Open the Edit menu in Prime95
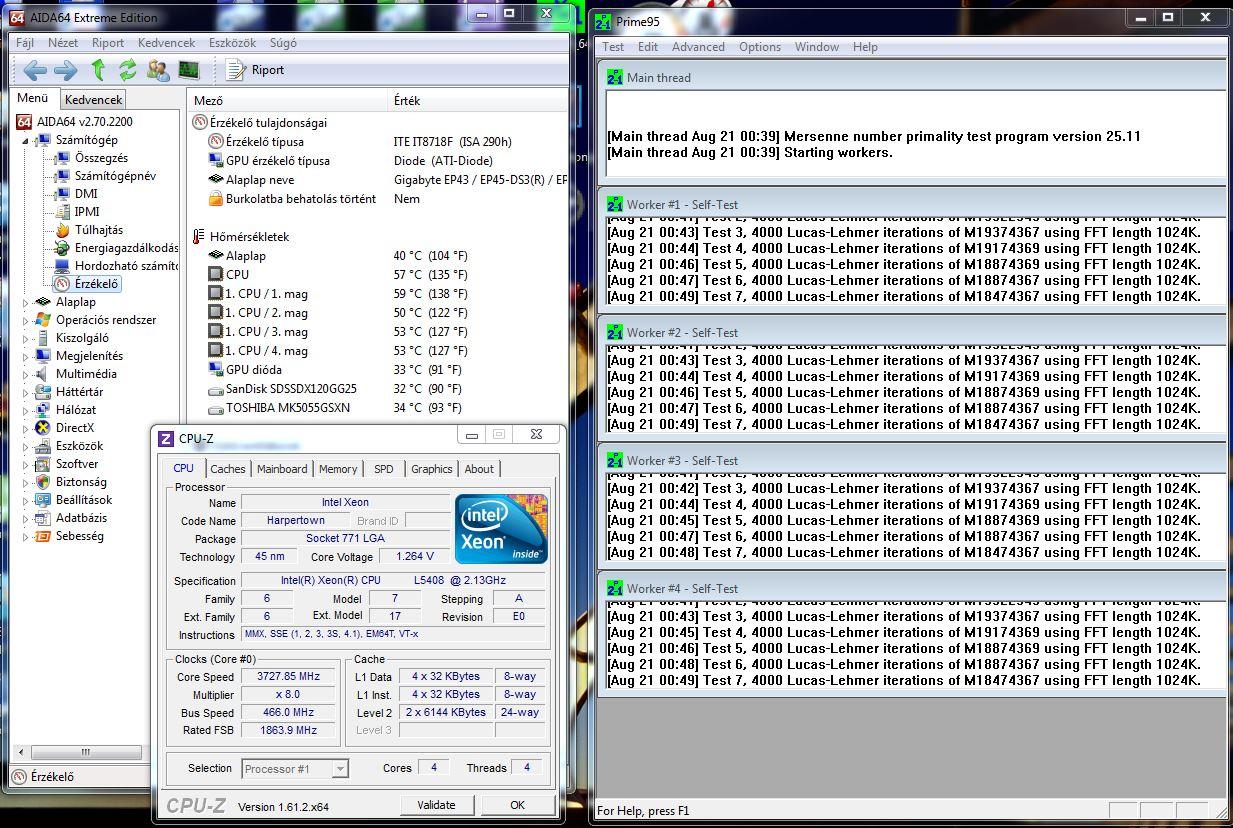 648,47
